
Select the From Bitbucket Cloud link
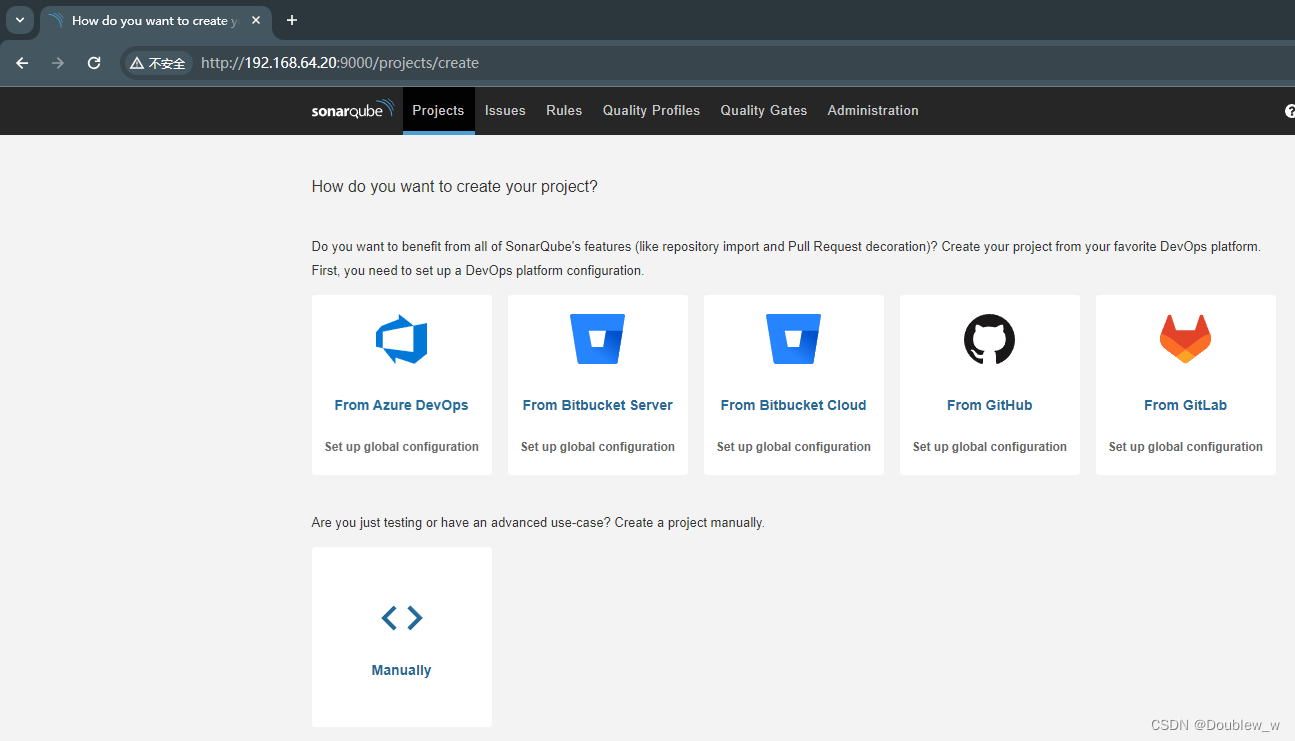click(793, 405)
